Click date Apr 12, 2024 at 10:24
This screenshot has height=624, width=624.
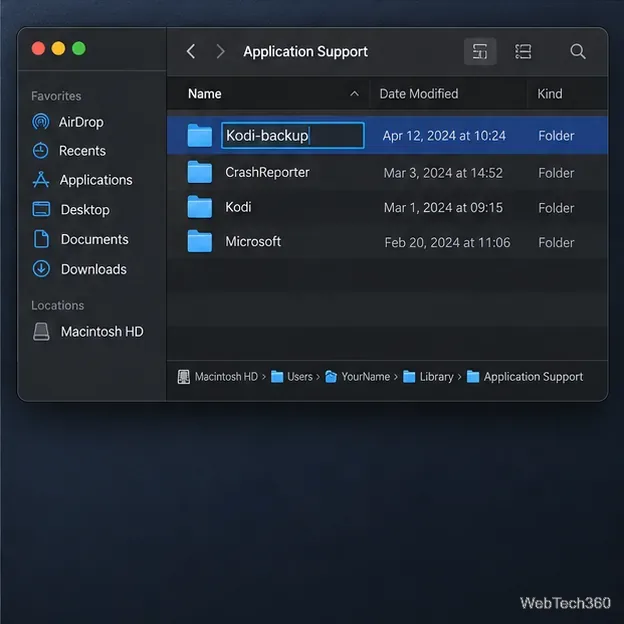[x=444, y=136]
